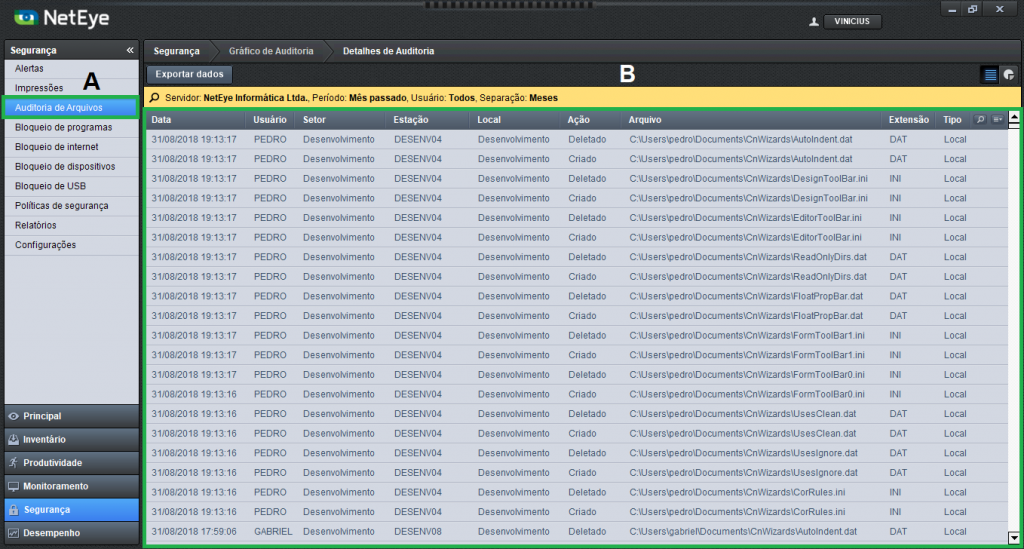Click the deleted DesignToolBar.ini file path
This screenshot has width=1024, height=549.
pos(748,178)
